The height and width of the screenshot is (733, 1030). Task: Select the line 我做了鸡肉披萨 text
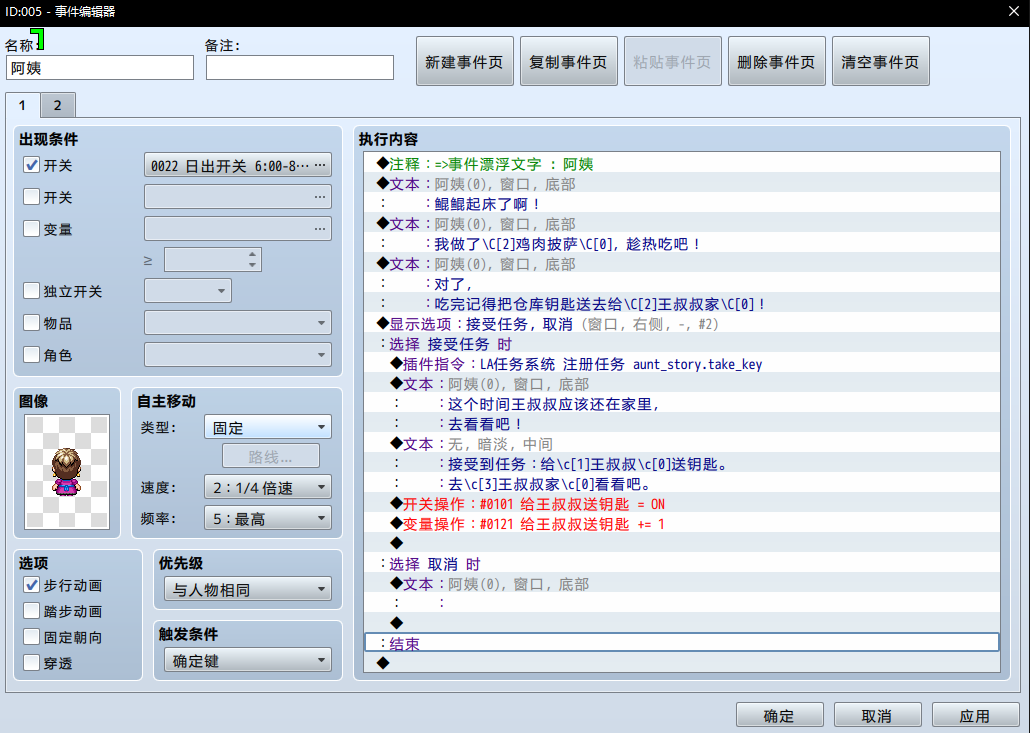click(682, 244)
